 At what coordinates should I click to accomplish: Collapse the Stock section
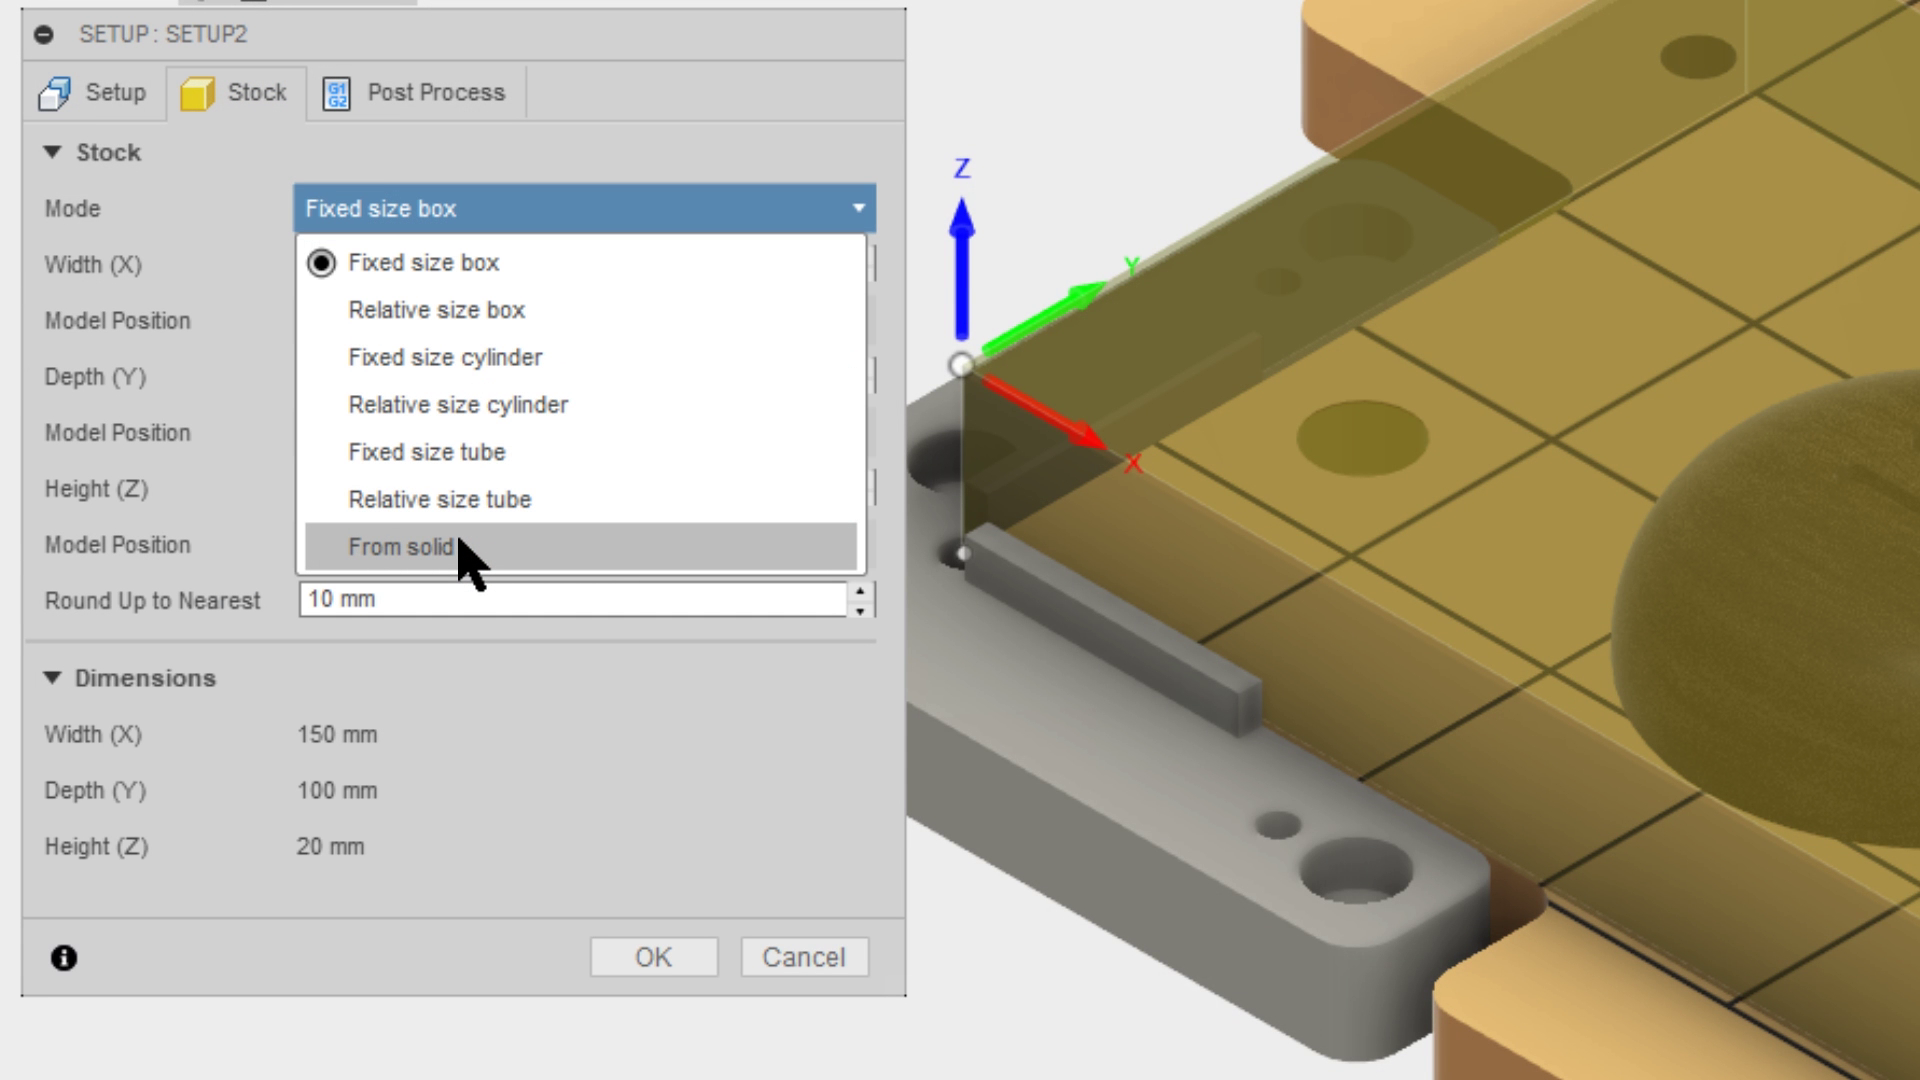click(x=52, y=152)
